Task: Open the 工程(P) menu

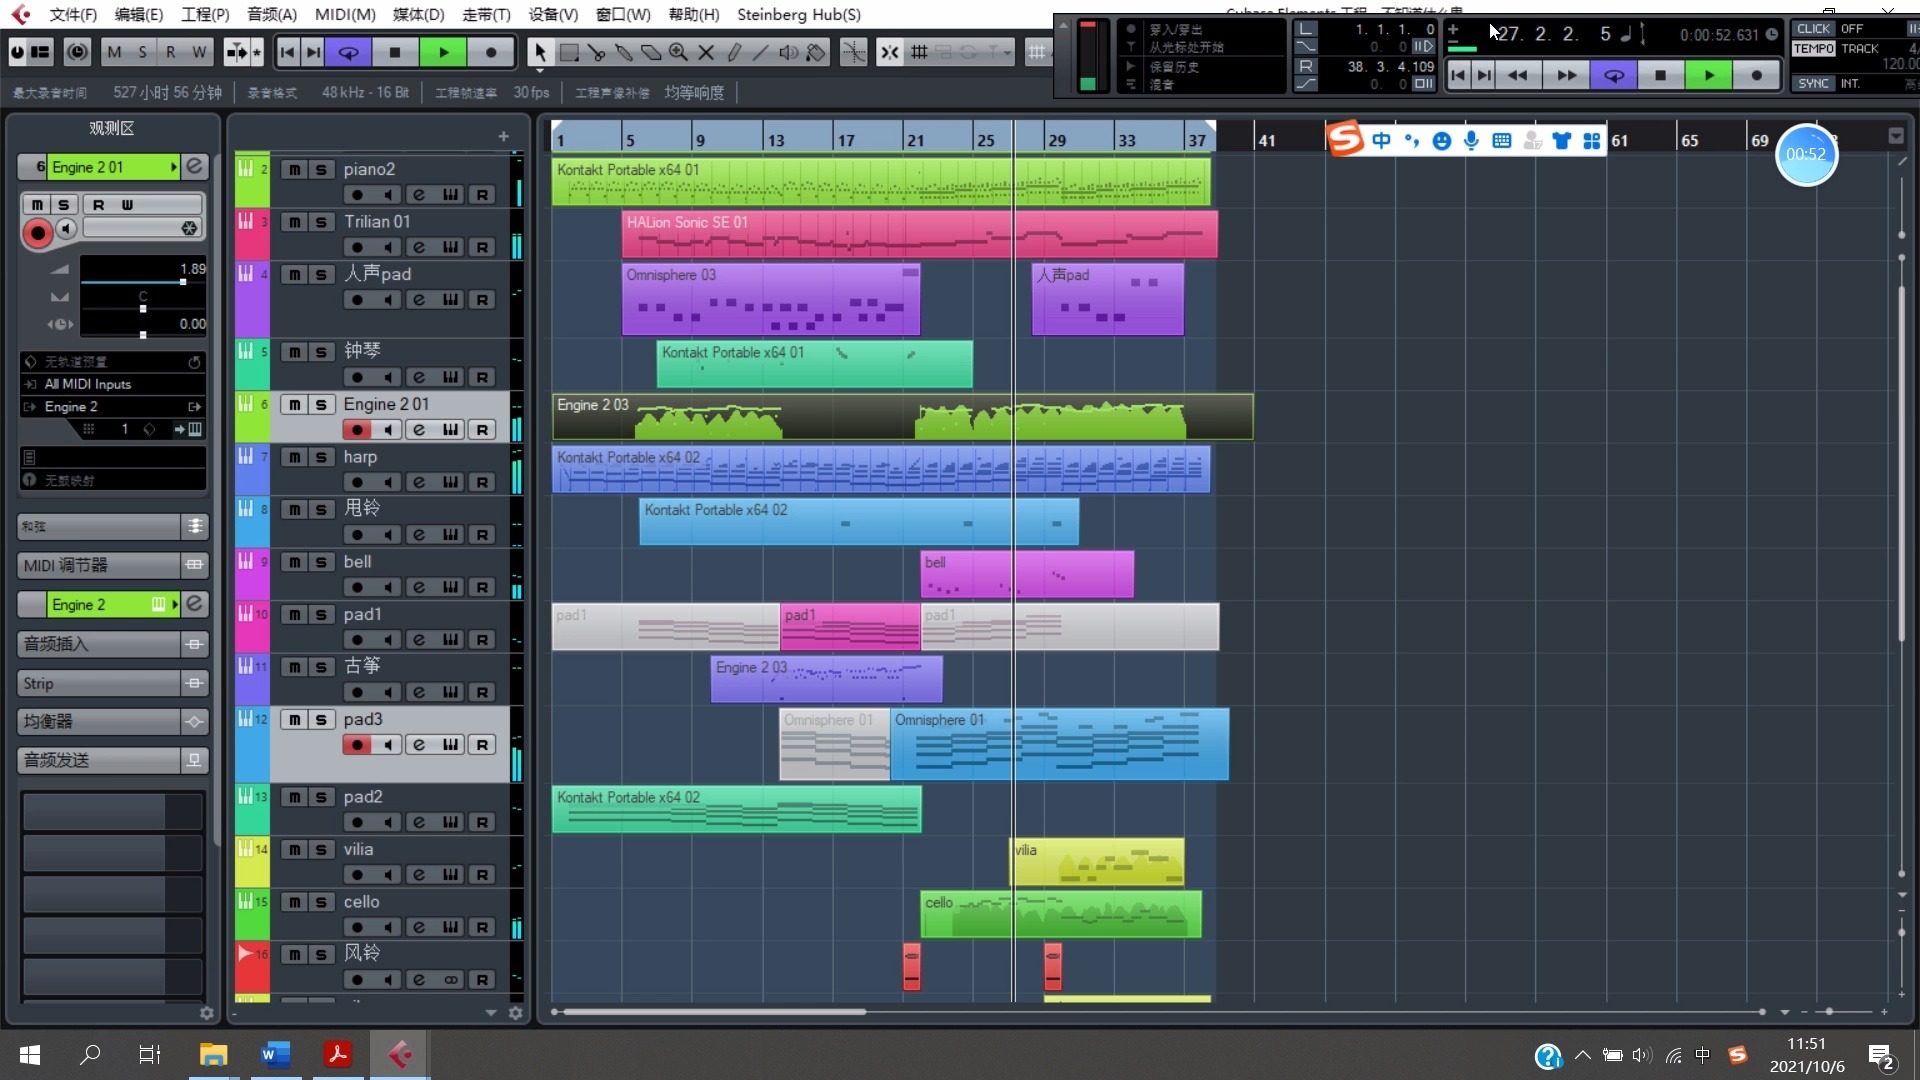Action: coord(205,14)
